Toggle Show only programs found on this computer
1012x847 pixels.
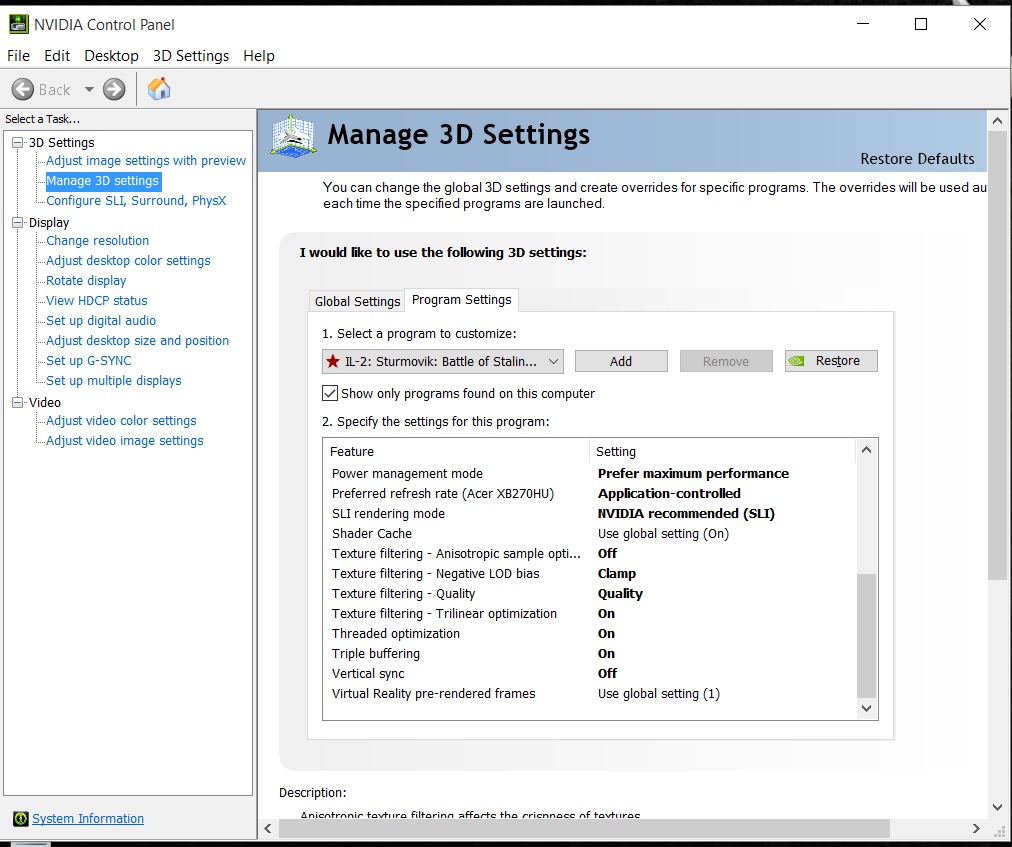coord(330,393)
